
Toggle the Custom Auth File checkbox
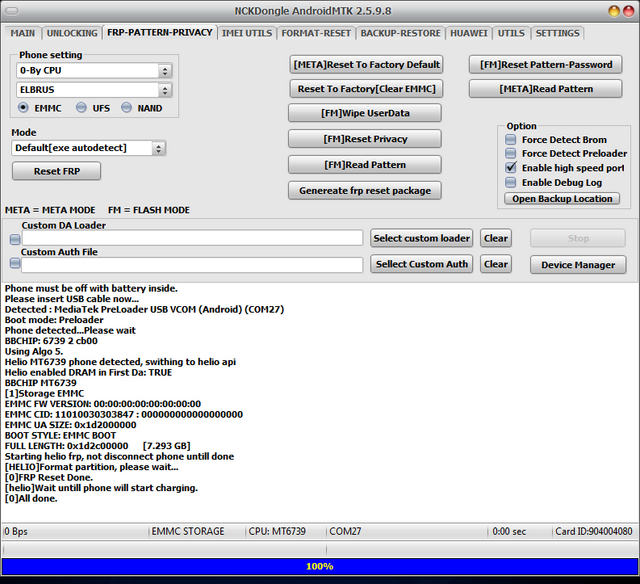(15, 263)
